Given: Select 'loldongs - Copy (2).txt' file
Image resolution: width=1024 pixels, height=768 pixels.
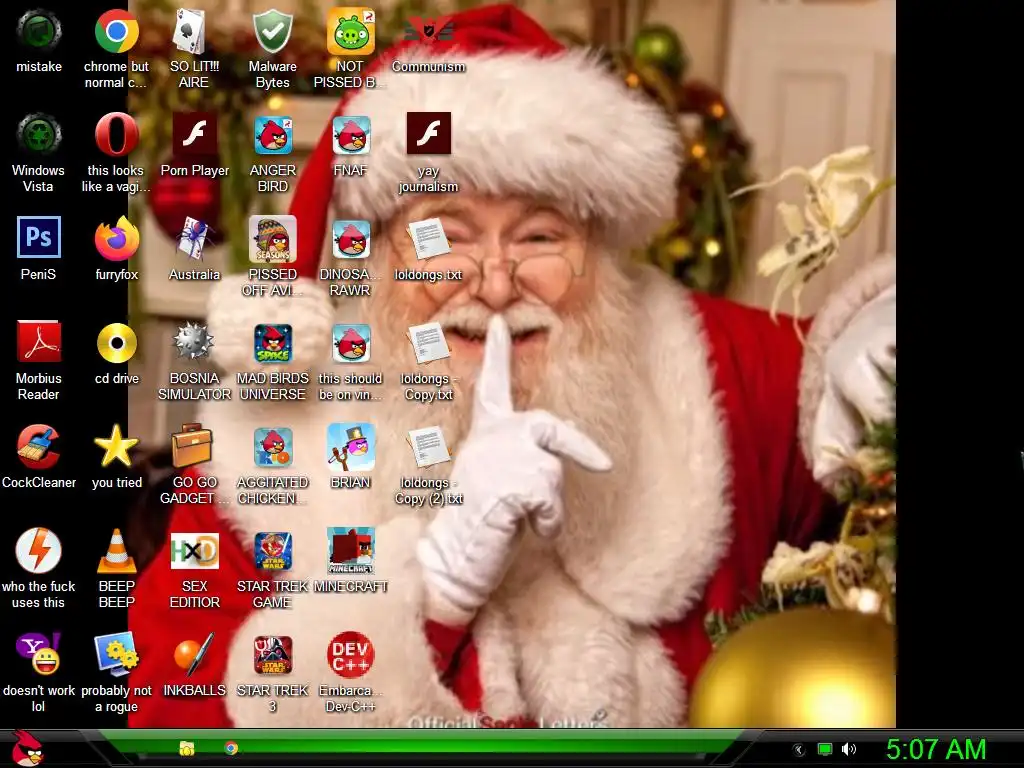Looking at the screenshot, I should pyautogui.click(x=428, y=447).
